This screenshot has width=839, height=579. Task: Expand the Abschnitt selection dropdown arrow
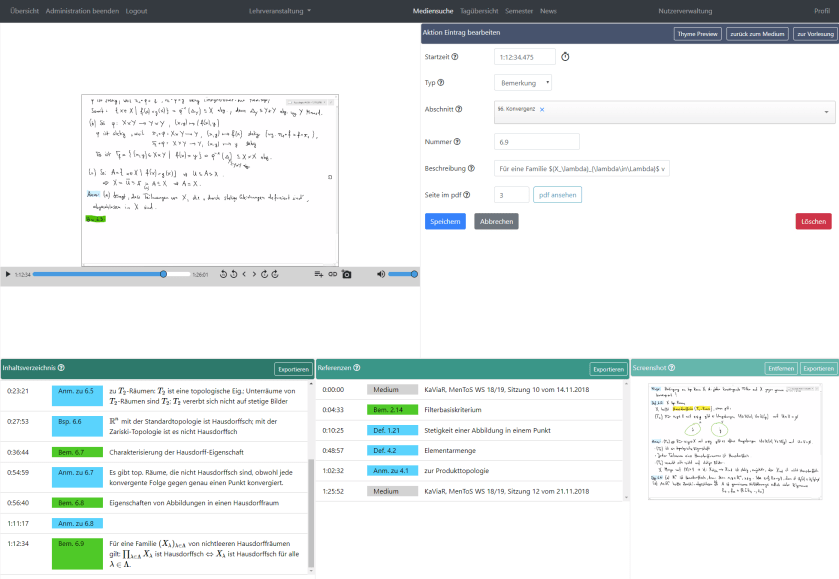click(x=826, y=112)
